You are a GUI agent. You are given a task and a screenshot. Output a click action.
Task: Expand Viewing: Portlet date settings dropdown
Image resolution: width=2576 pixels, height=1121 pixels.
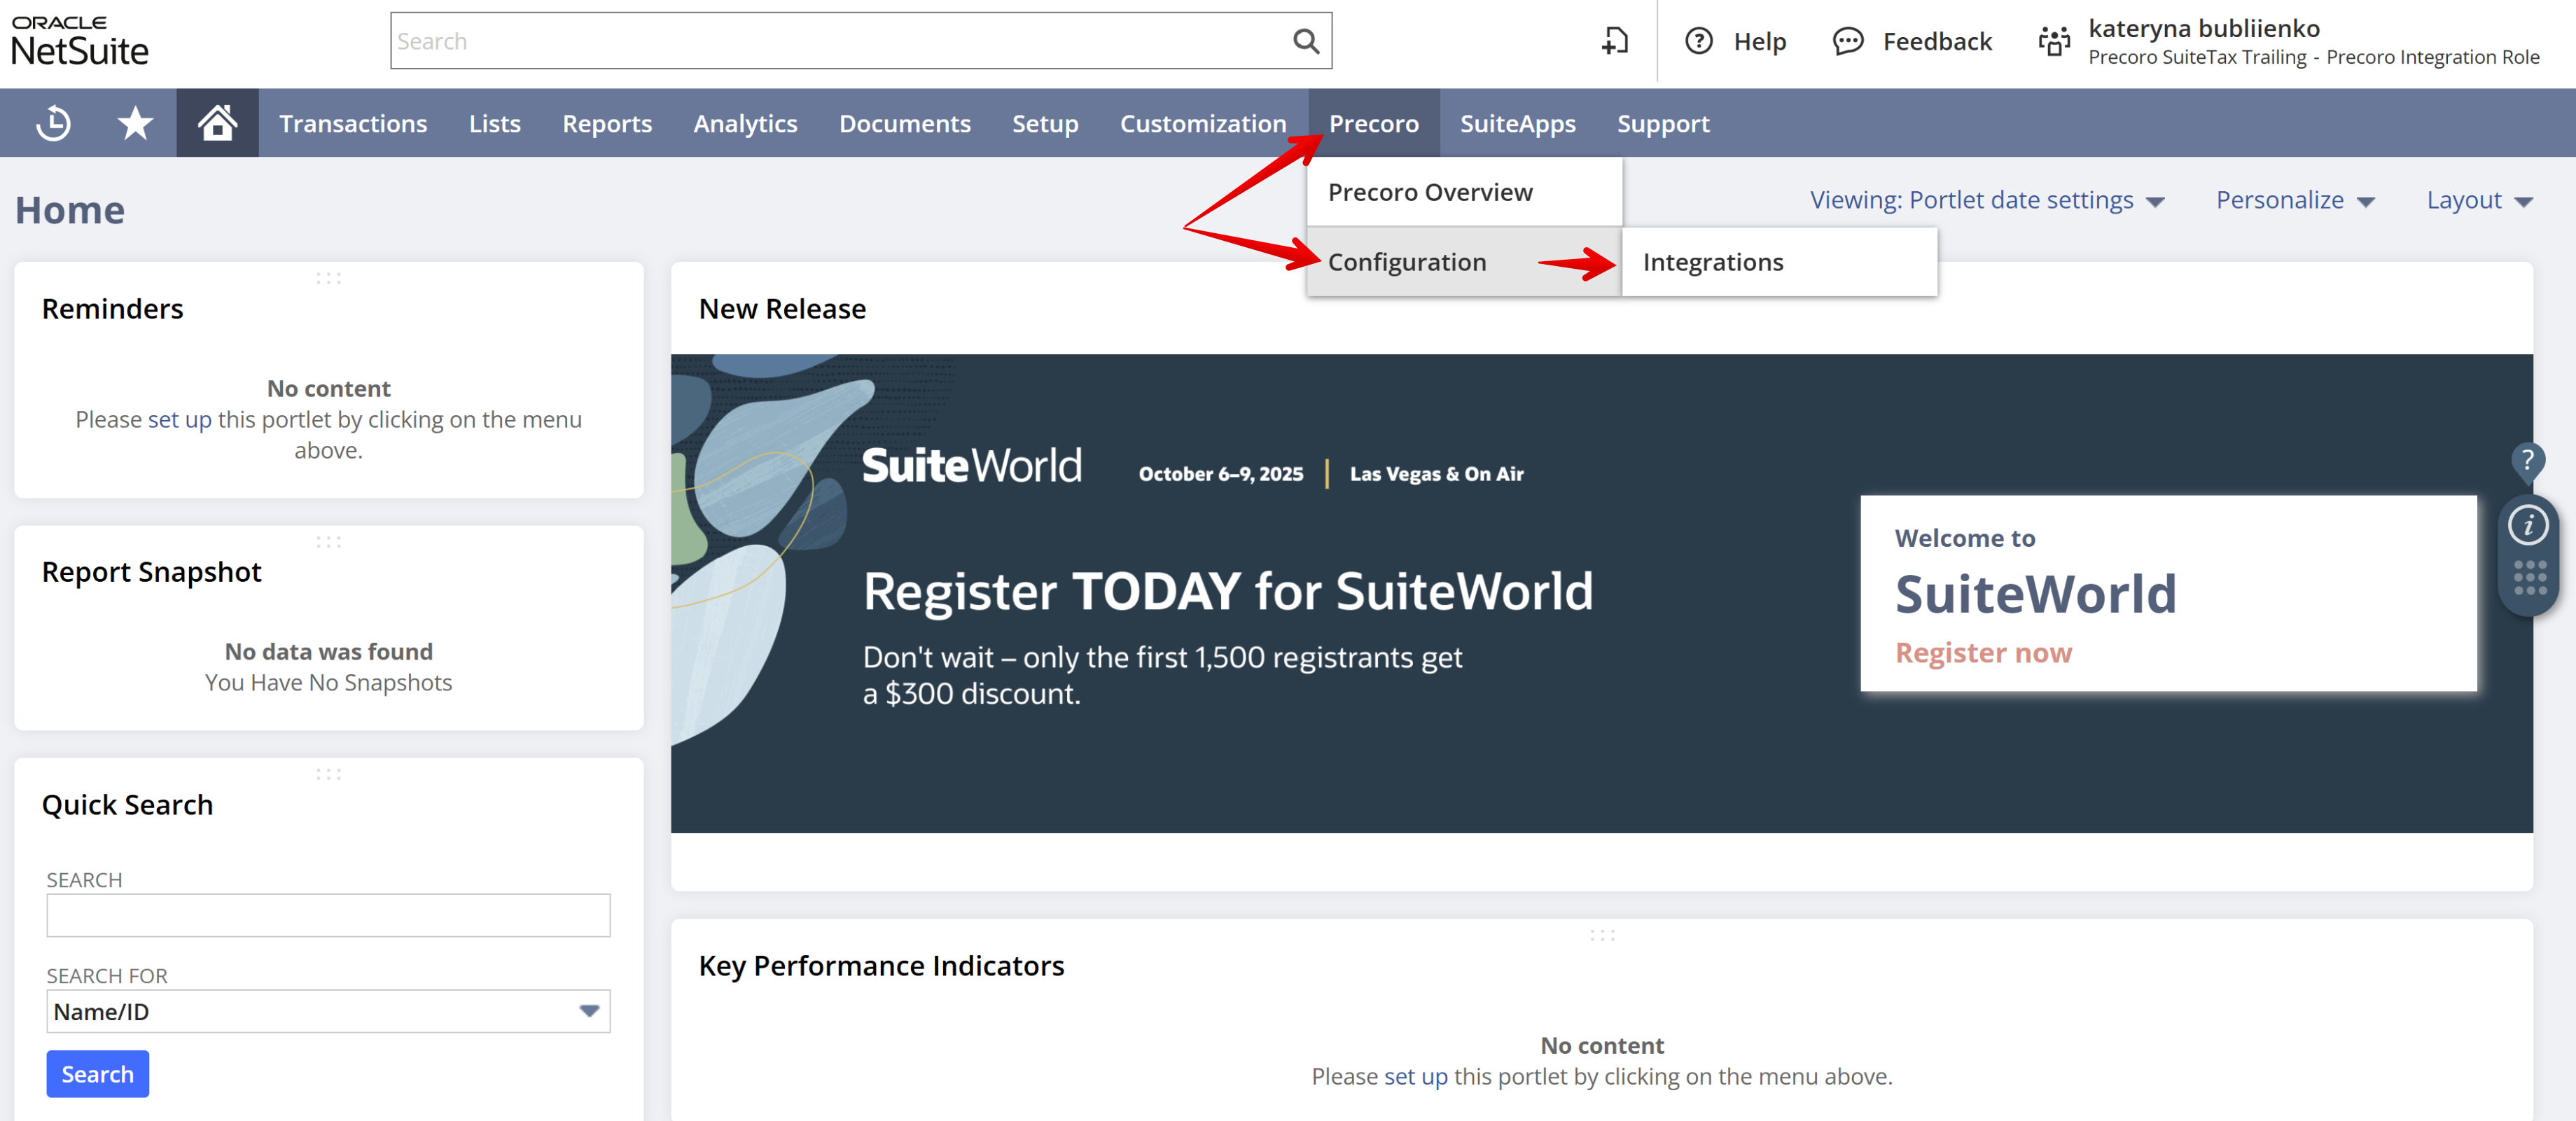(1986, 200)
